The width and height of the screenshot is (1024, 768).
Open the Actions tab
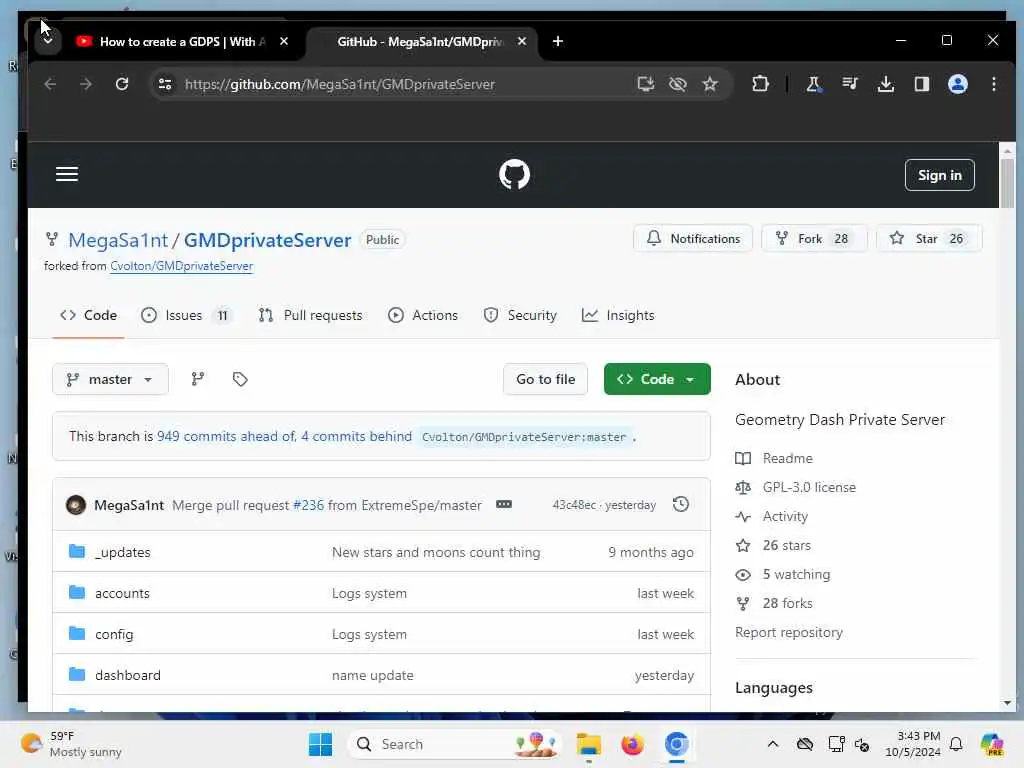423,315
